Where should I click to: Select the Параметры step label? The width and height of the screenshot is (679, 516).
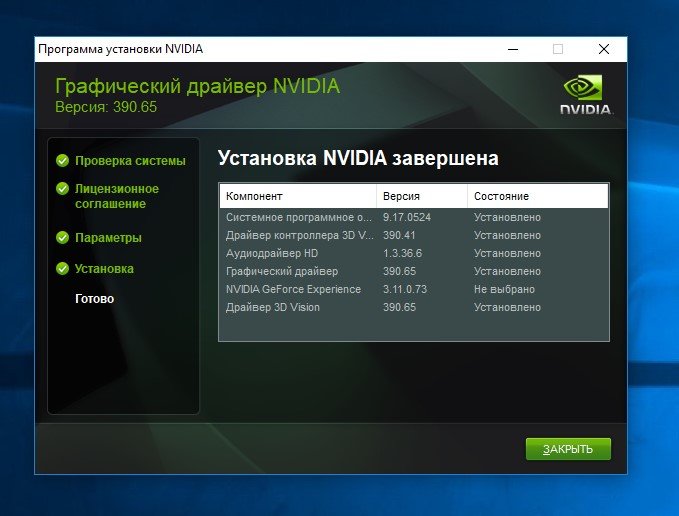point(108,238)
